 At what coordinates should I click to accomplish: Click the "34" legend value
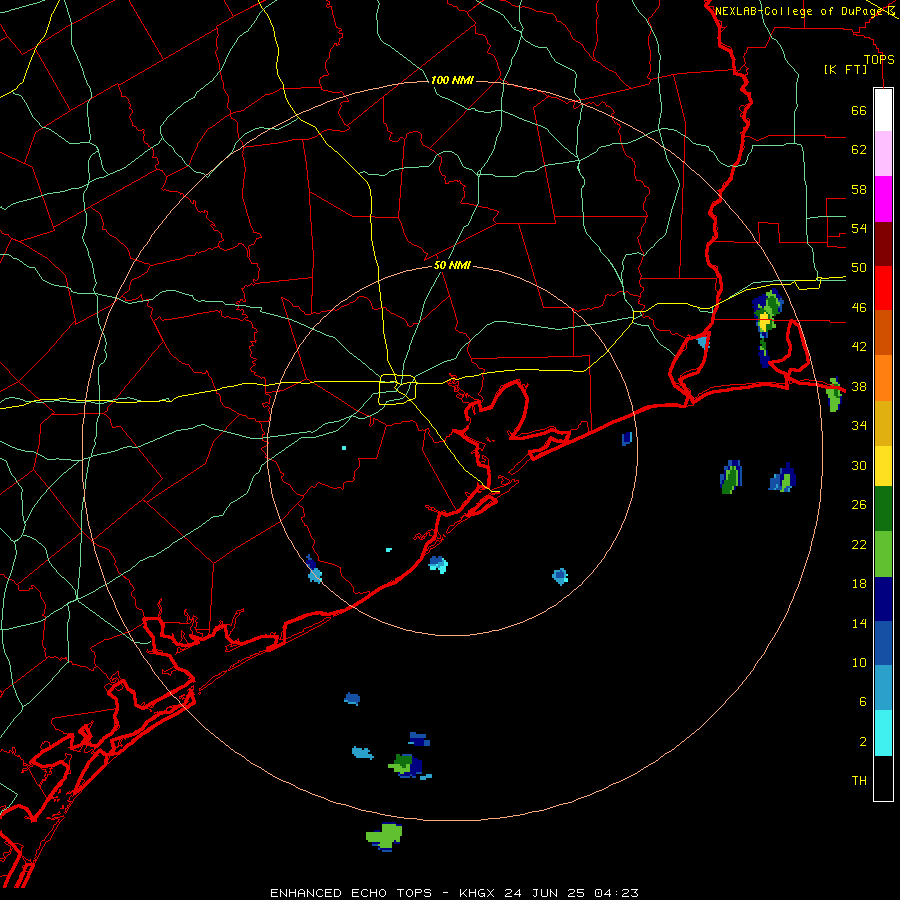(859, 426)
